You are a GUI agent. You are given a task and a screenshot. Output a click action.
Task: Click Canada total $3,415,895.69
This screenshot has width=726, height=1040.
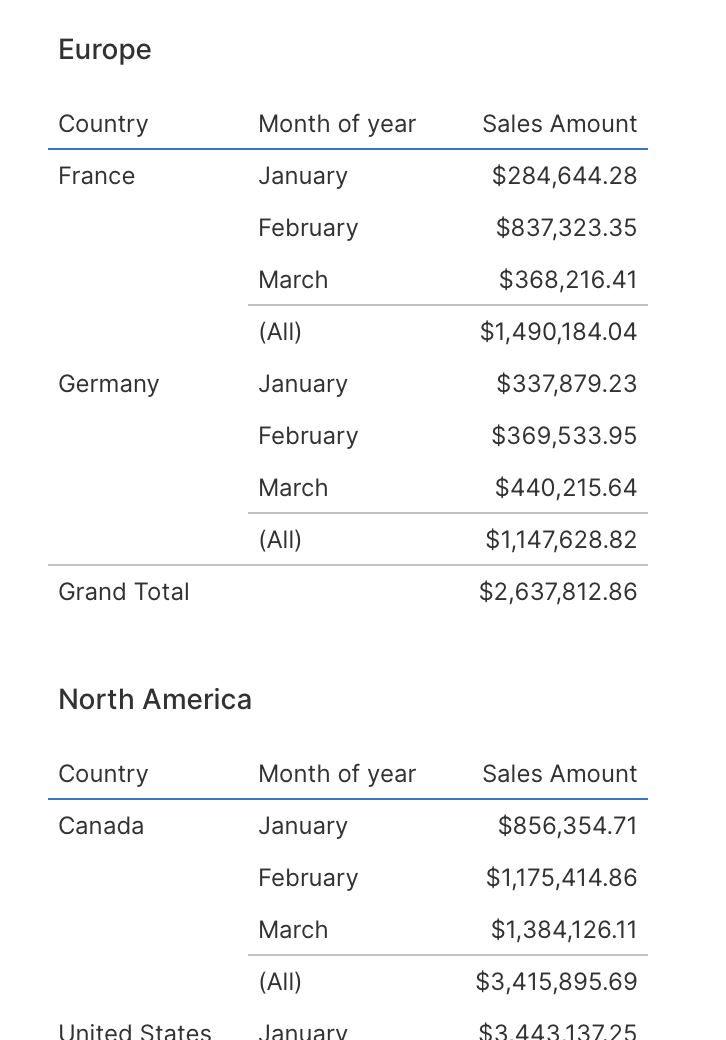pos(556,982)
